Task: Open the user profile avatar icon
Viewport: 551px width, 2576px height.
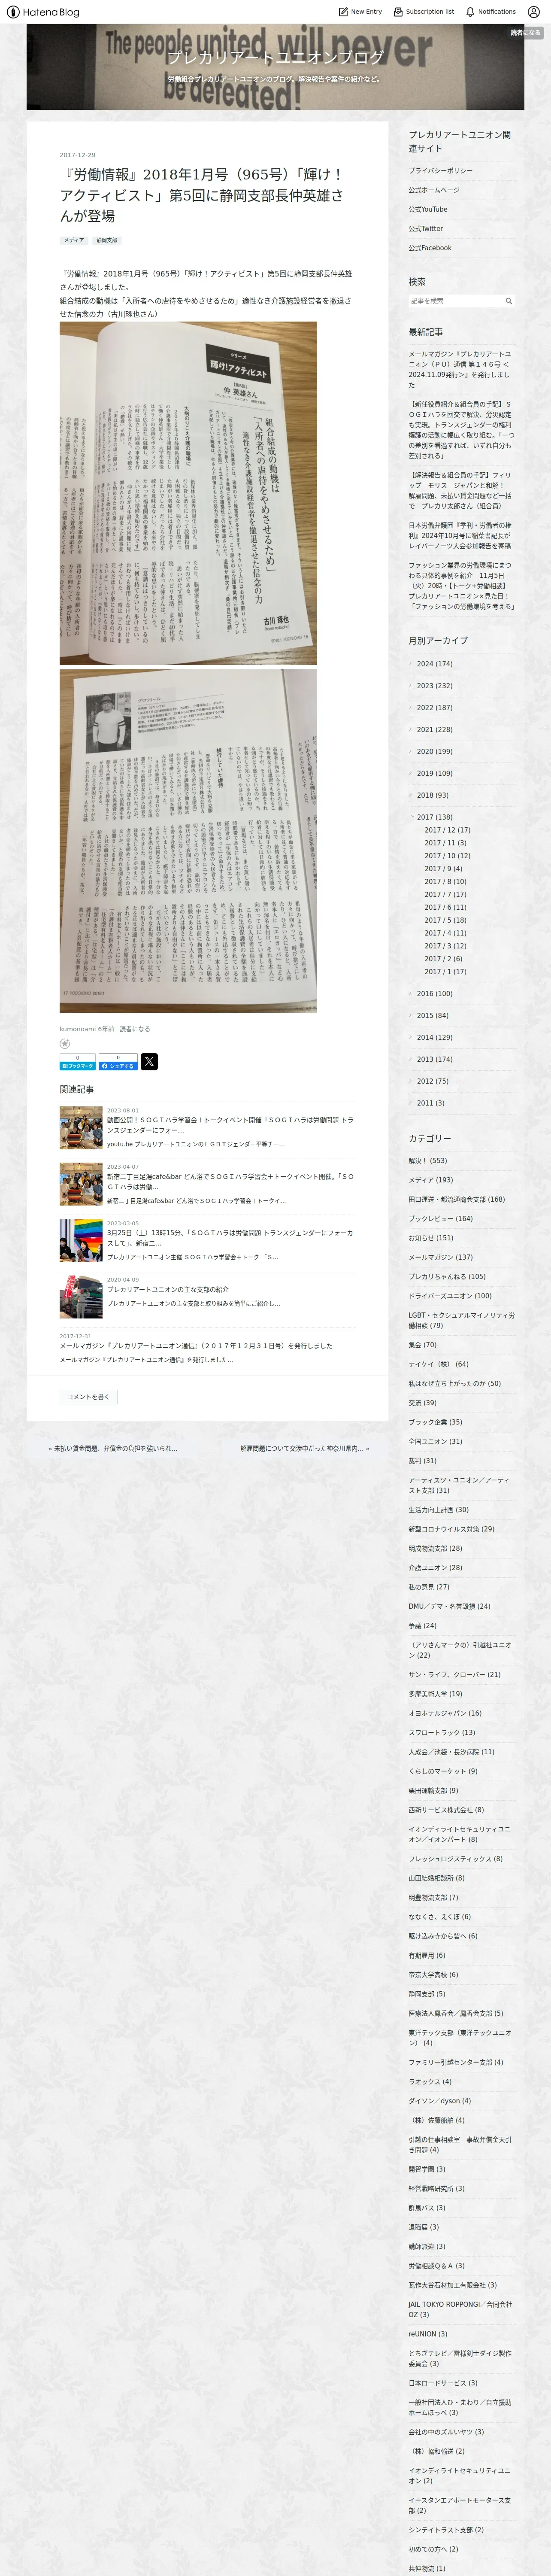Action: pyautogui.click(x=534, y=12)
